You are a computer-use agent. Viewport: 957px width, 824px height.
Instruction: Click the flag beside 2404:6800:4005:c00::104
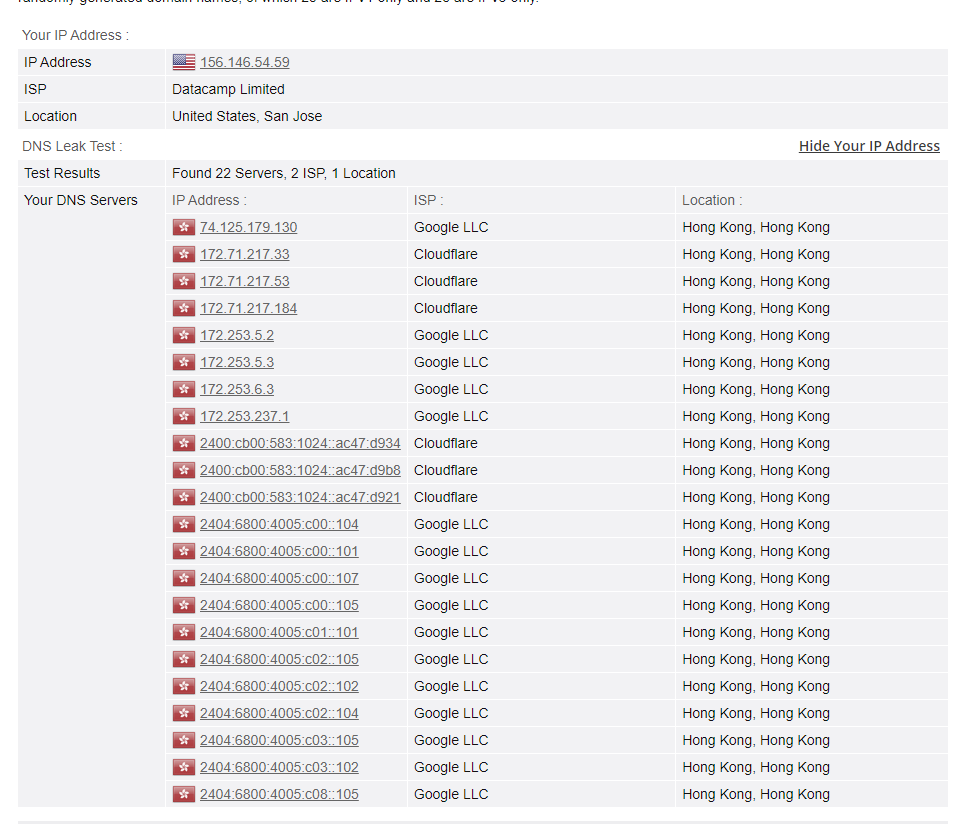pyautogui.click(x=184, y=524)
